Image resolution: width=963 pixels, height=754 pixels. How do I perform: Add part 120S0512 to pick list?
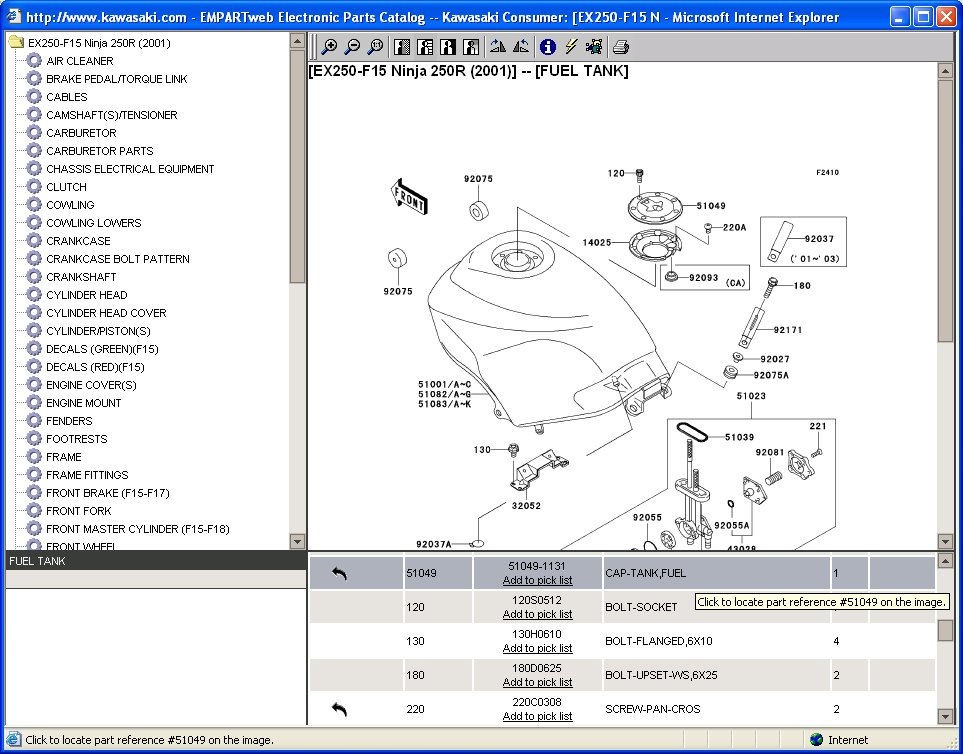coord(537,614)
